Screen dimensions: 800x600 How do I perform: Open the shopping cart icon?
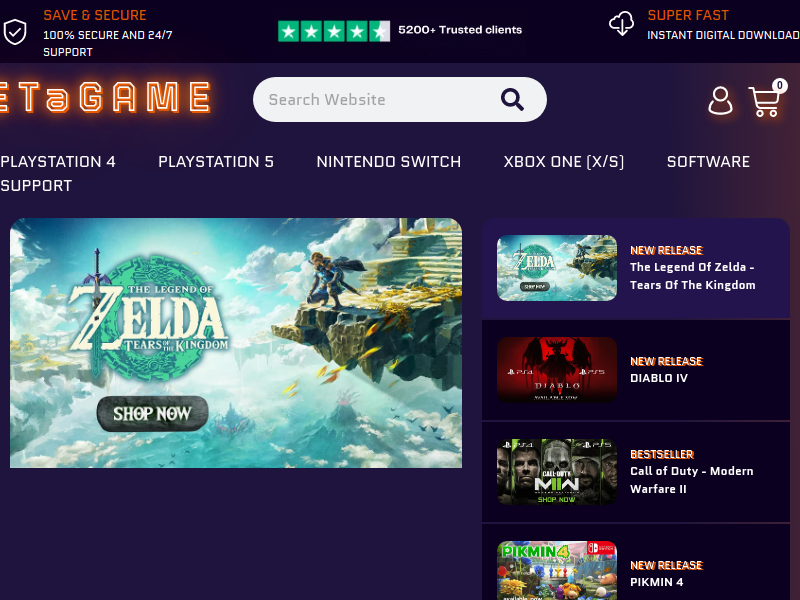click(x=765, y=101)
